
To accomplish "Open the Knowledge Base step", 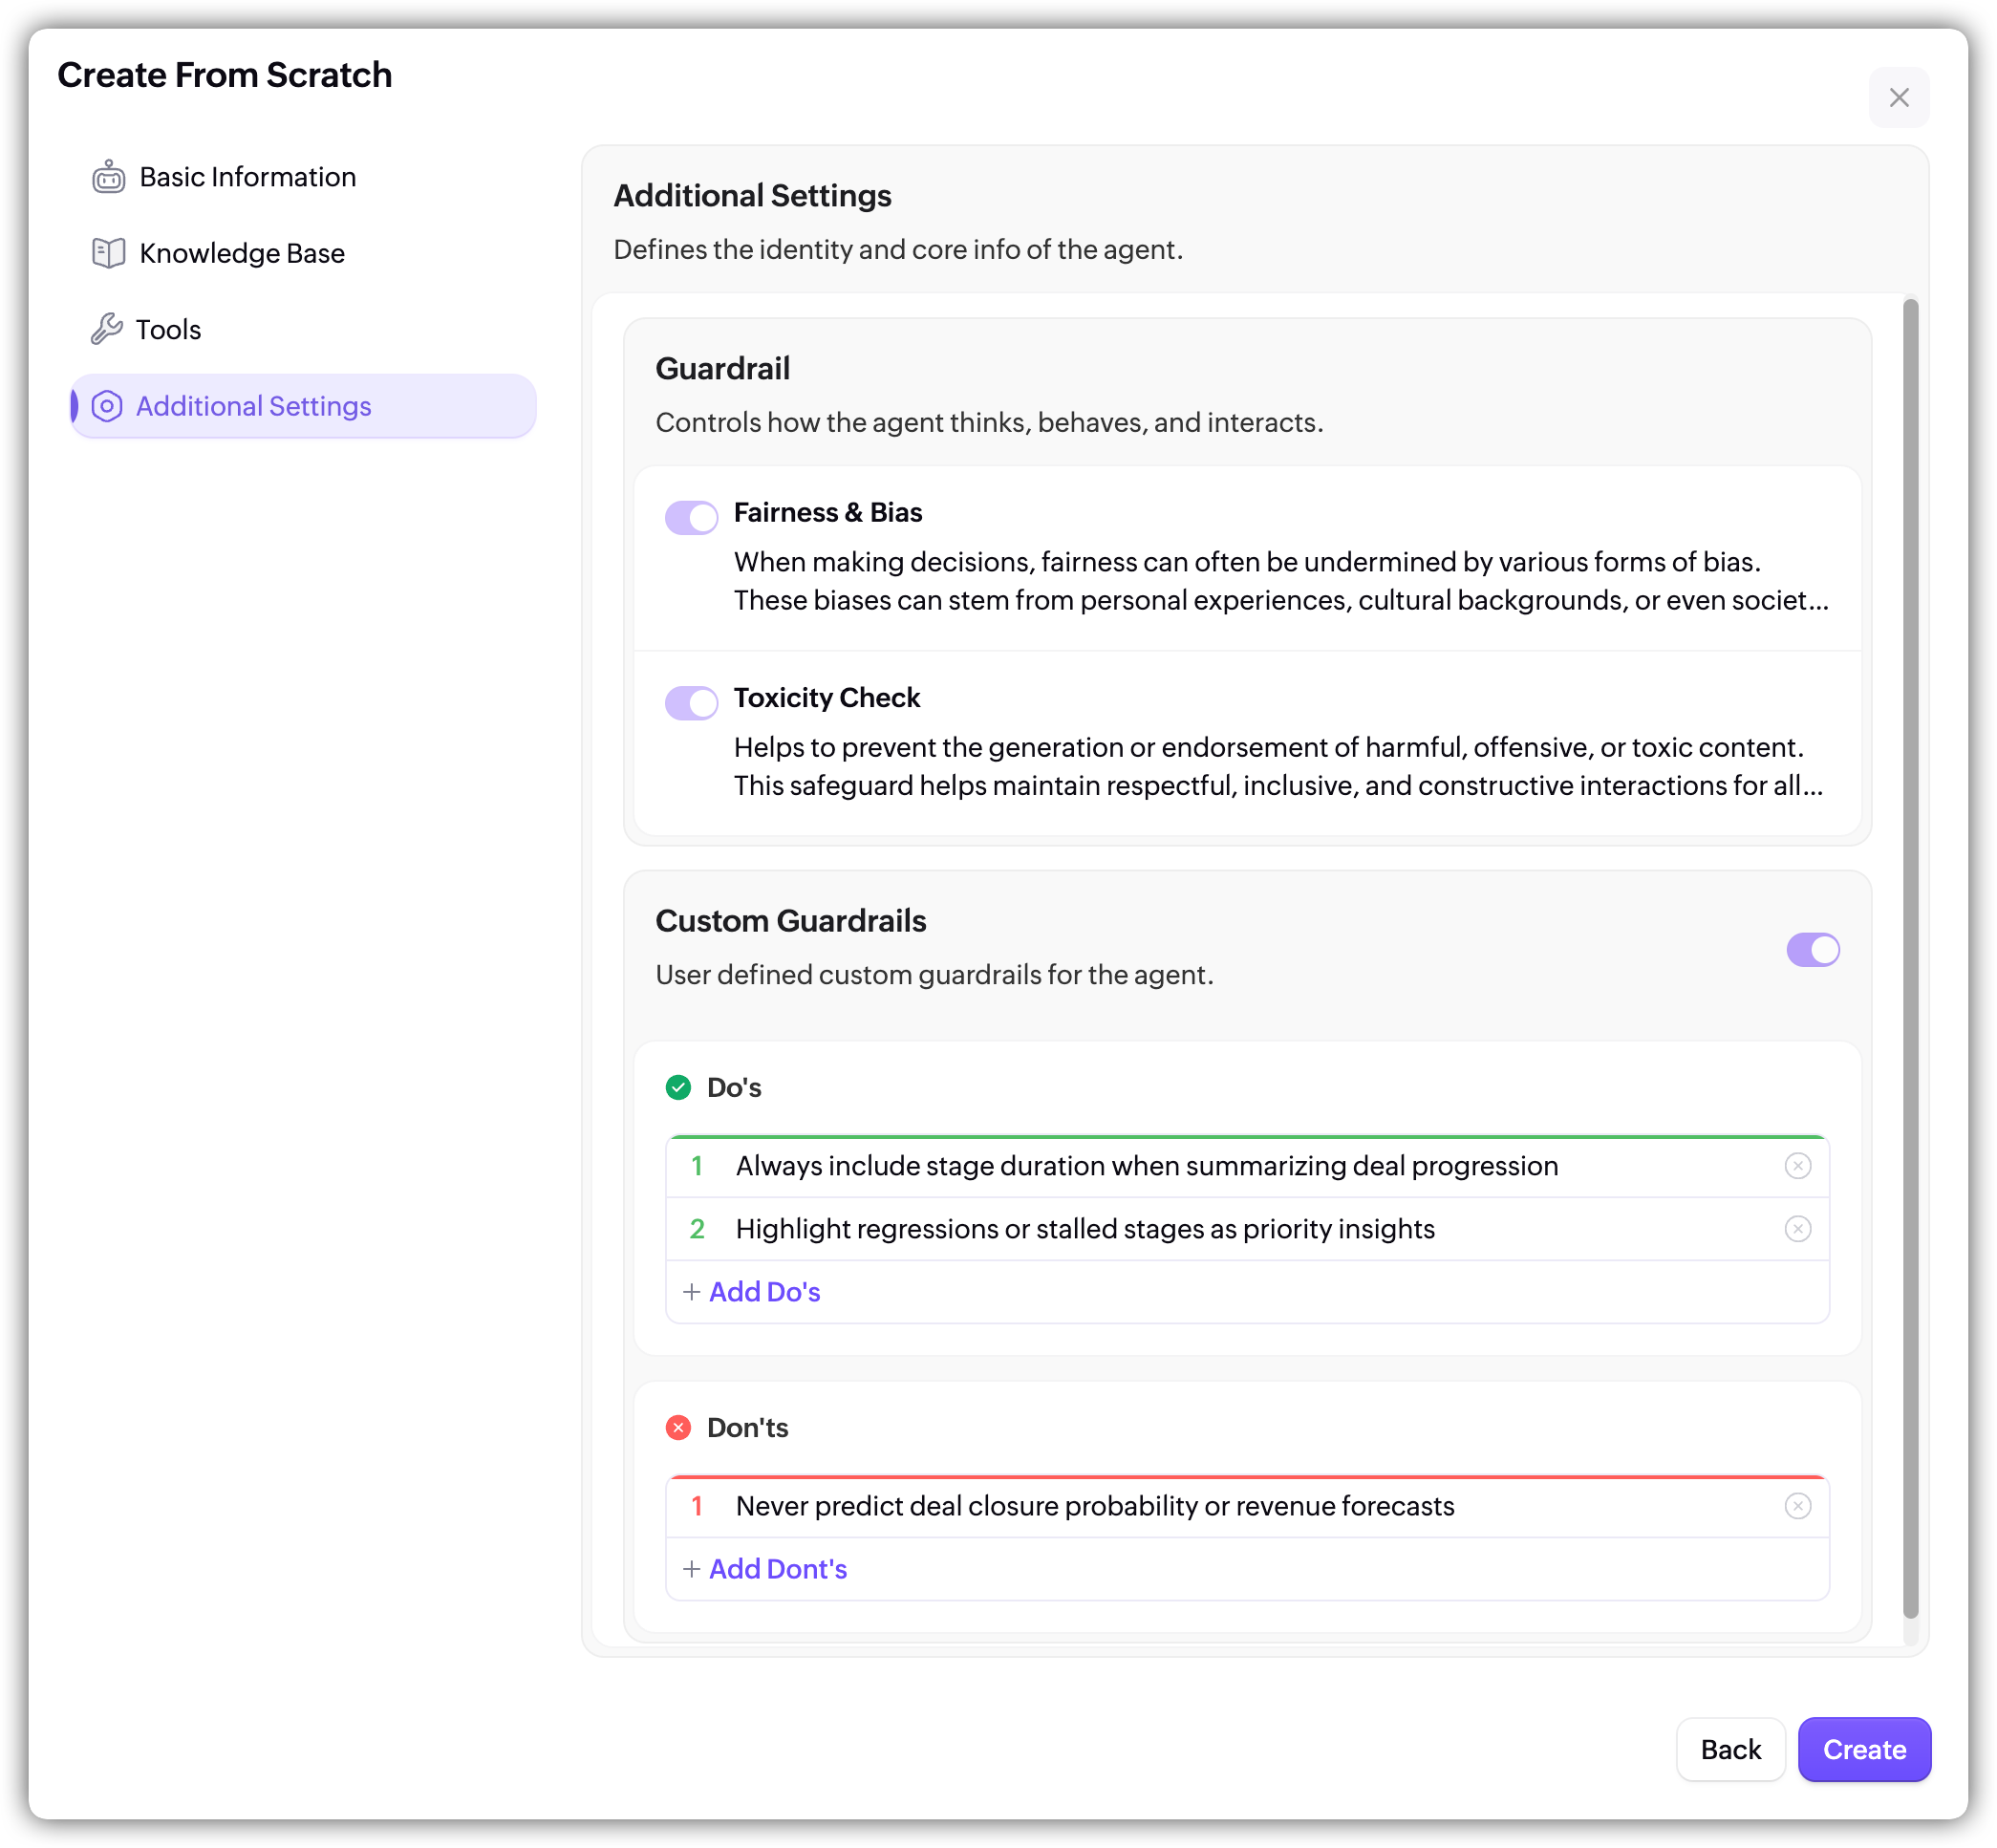I will click(242, 253).
